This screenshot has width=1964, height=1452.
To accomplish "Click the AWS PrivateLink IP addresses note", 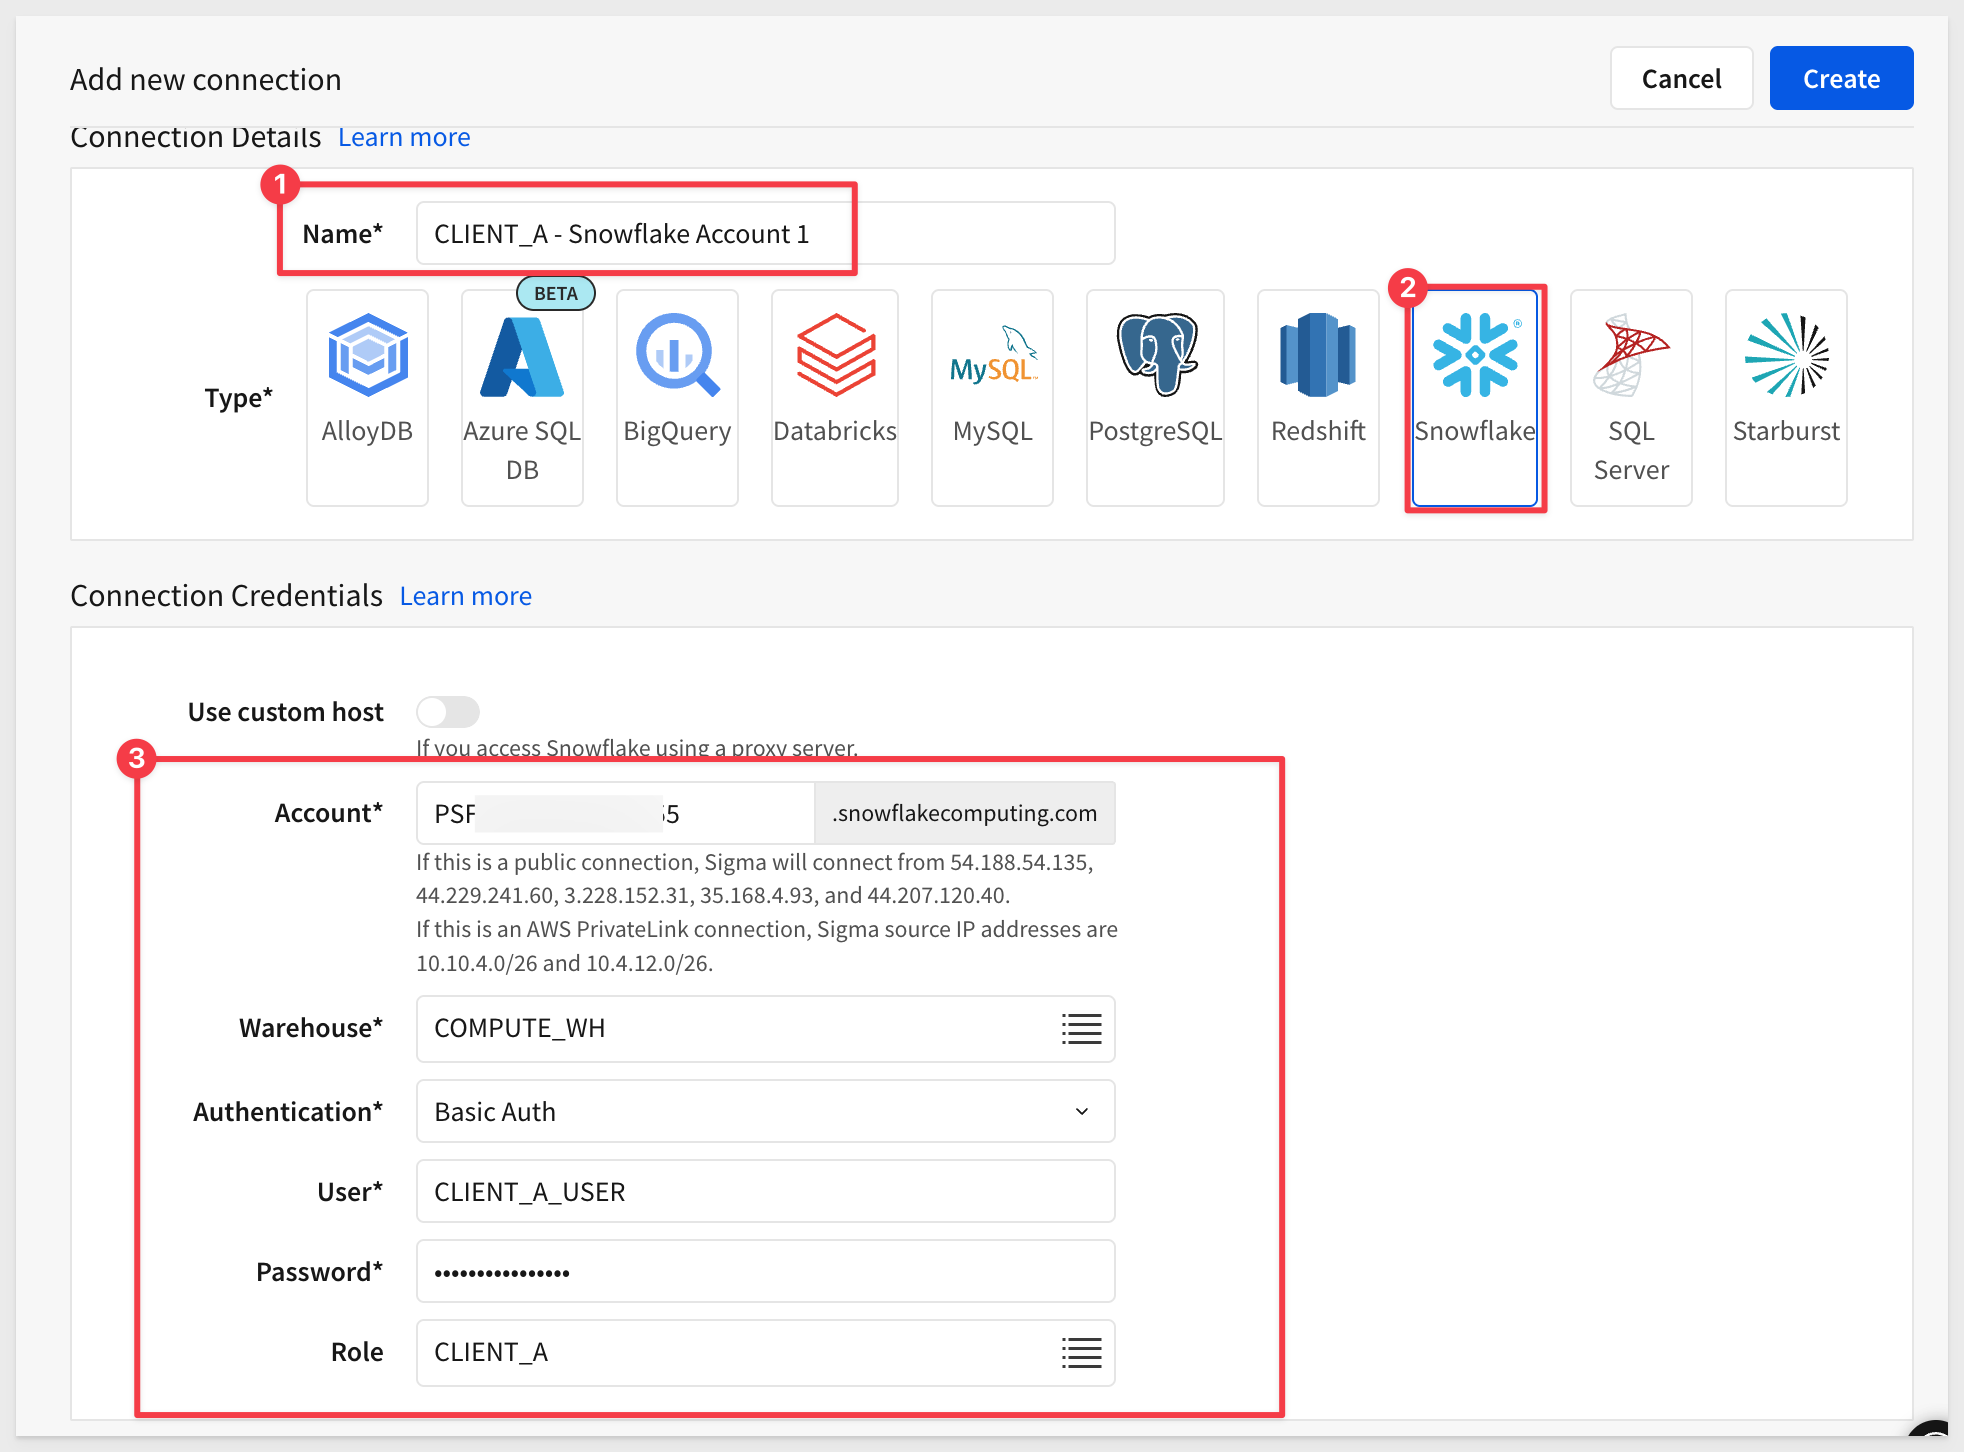I will [x=767, y=946].
